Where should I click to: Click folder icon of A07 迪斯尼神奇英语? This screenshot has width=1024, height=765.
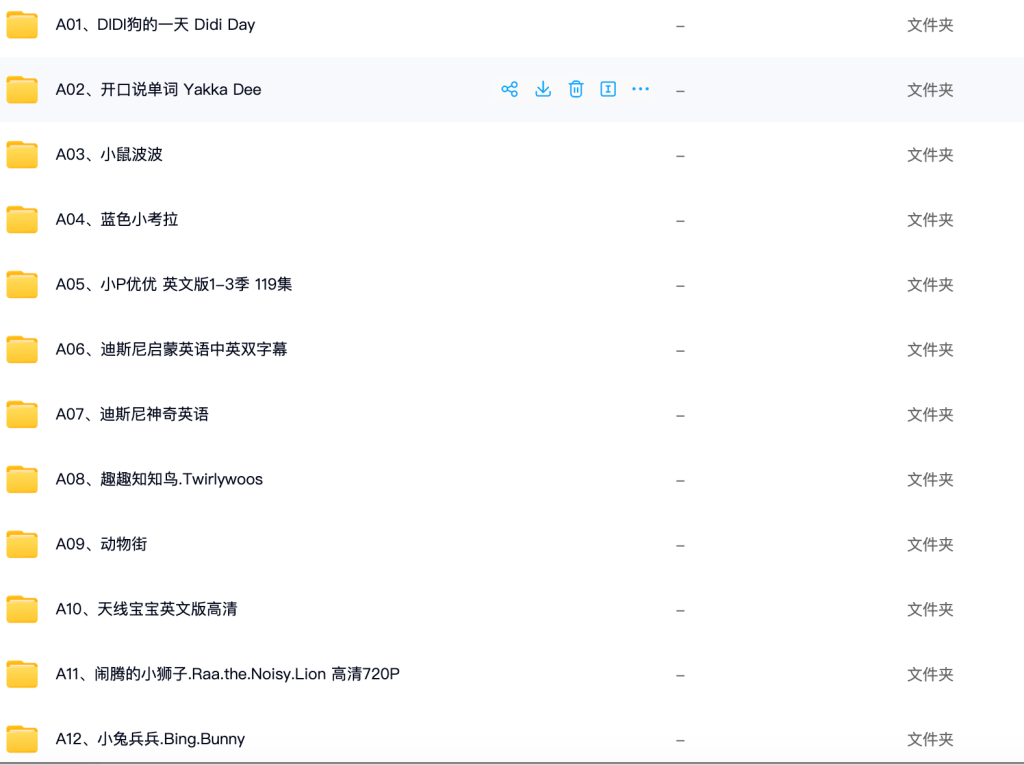point(22,415)
